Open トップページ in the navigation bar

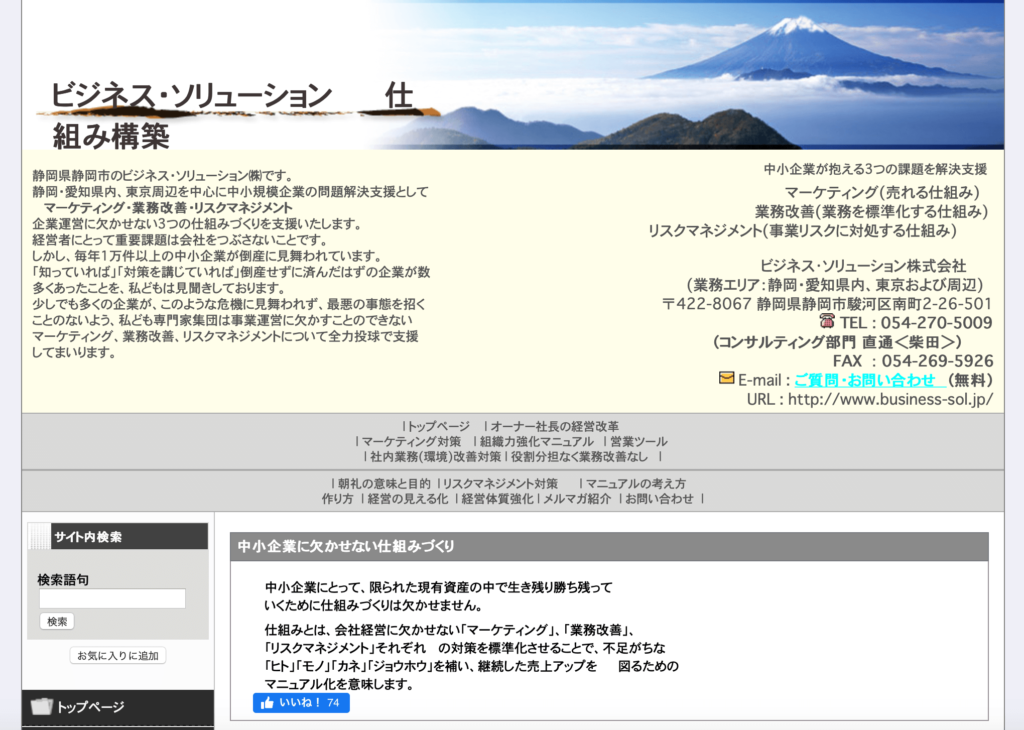pos(438,426)
